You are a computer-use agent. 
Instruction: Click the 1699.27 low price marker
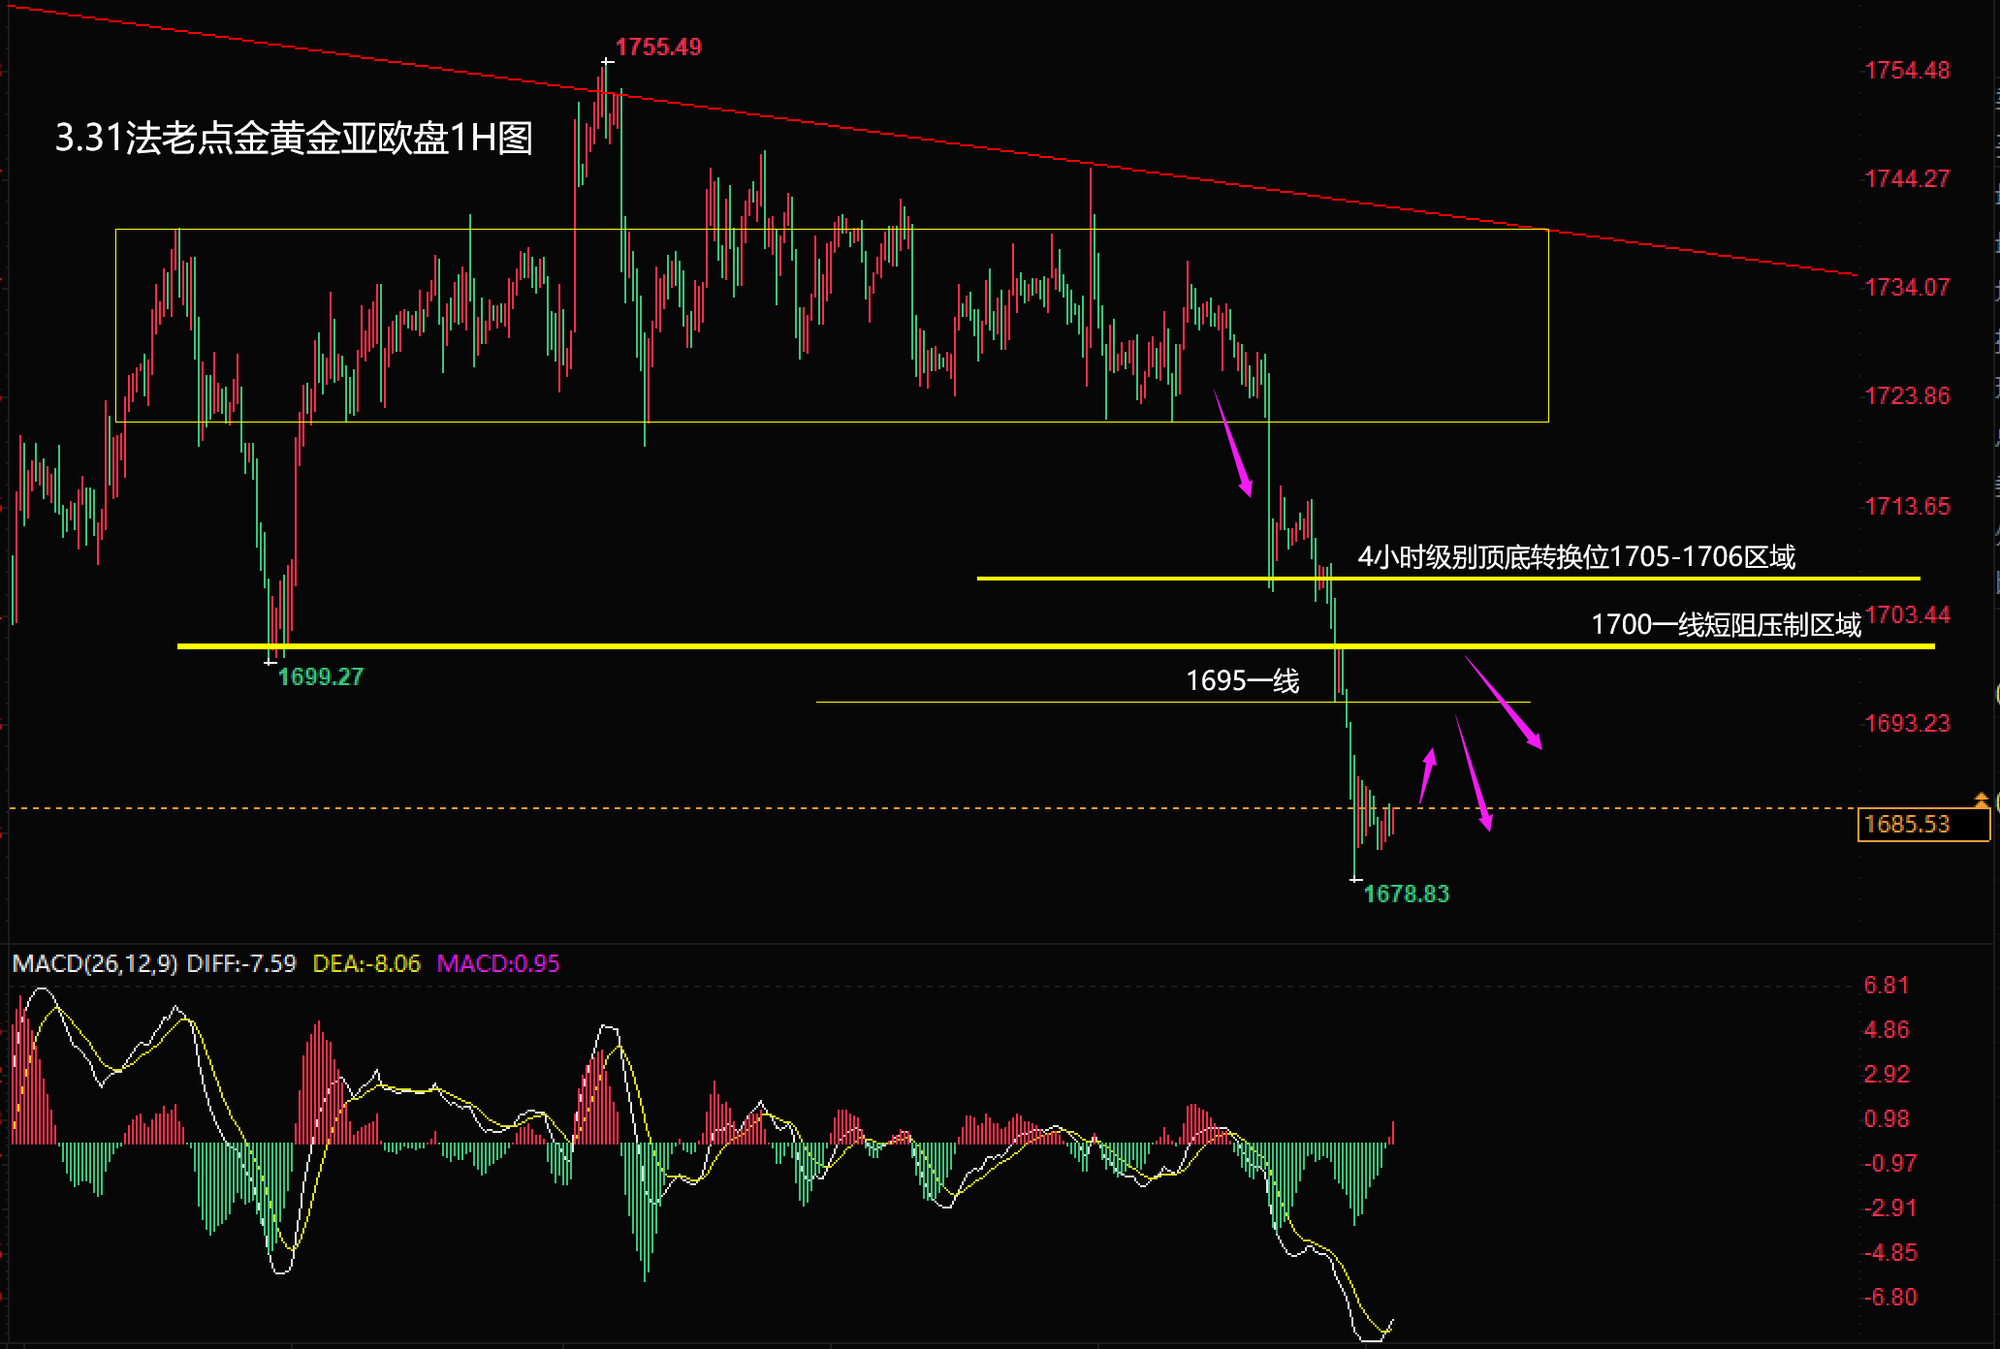tap(320, 677)
